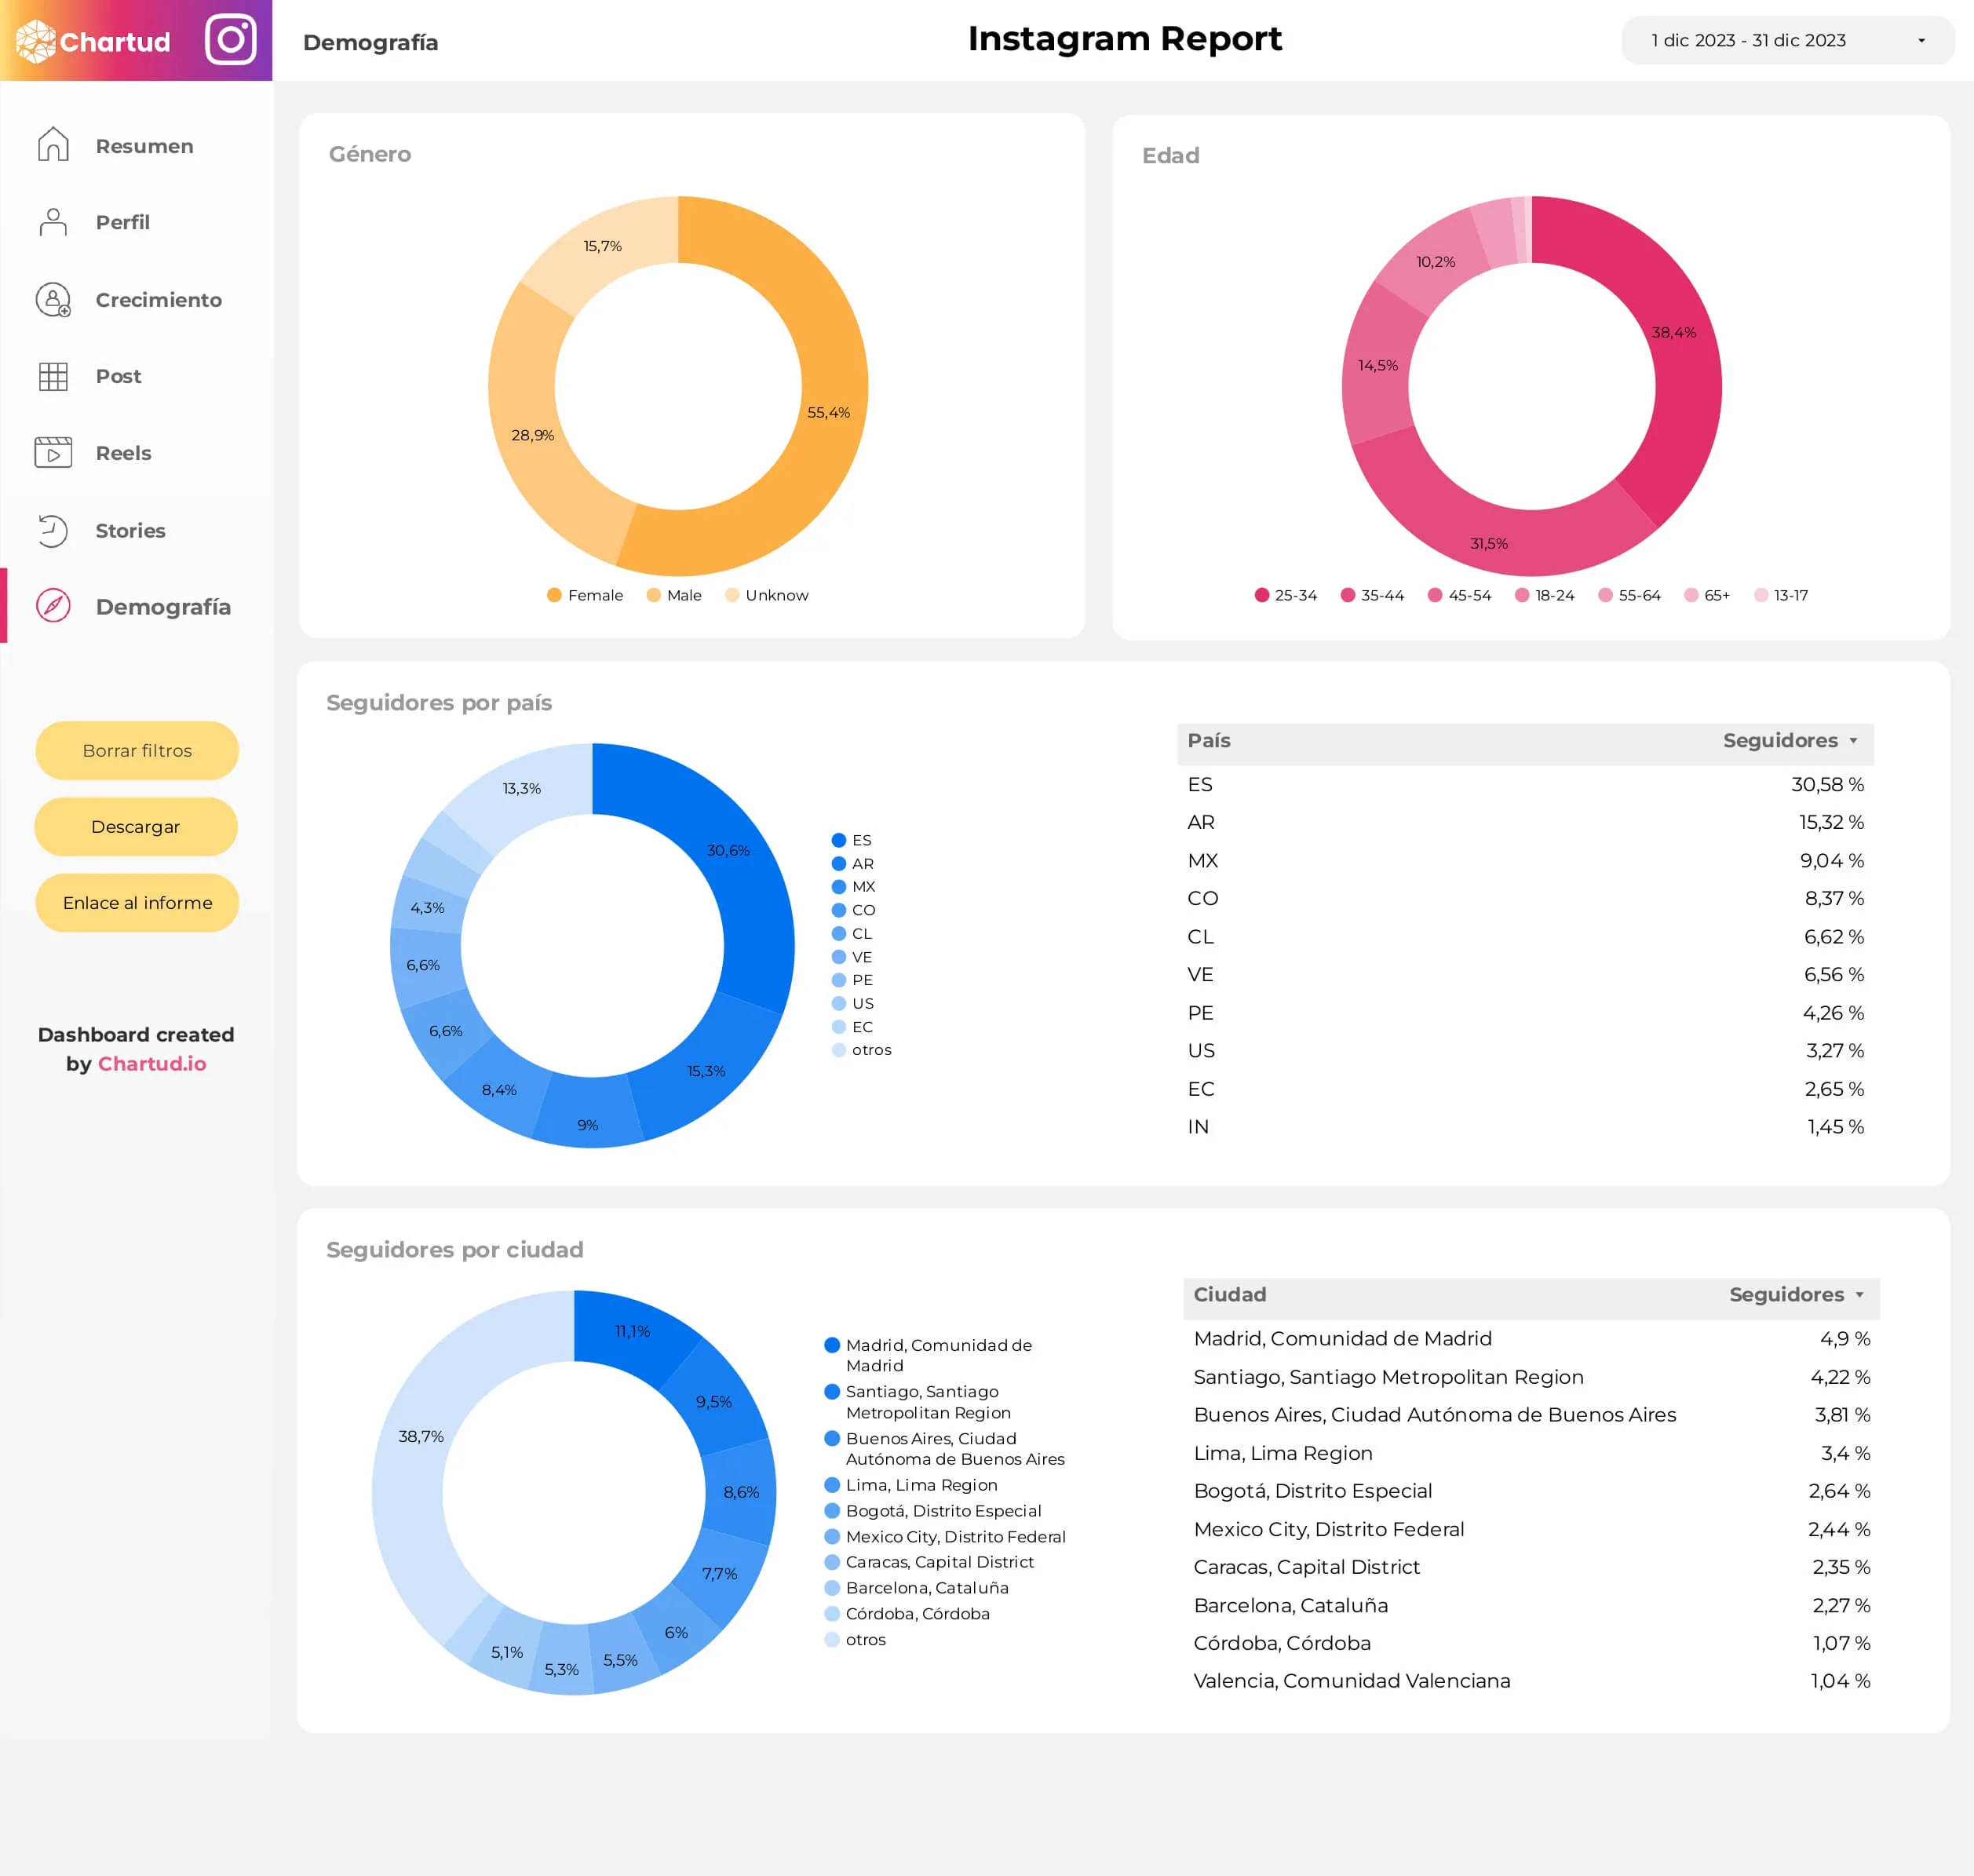
Task: Click the Post grid icon
Action: pyautogui.click(x=53, y=376)
